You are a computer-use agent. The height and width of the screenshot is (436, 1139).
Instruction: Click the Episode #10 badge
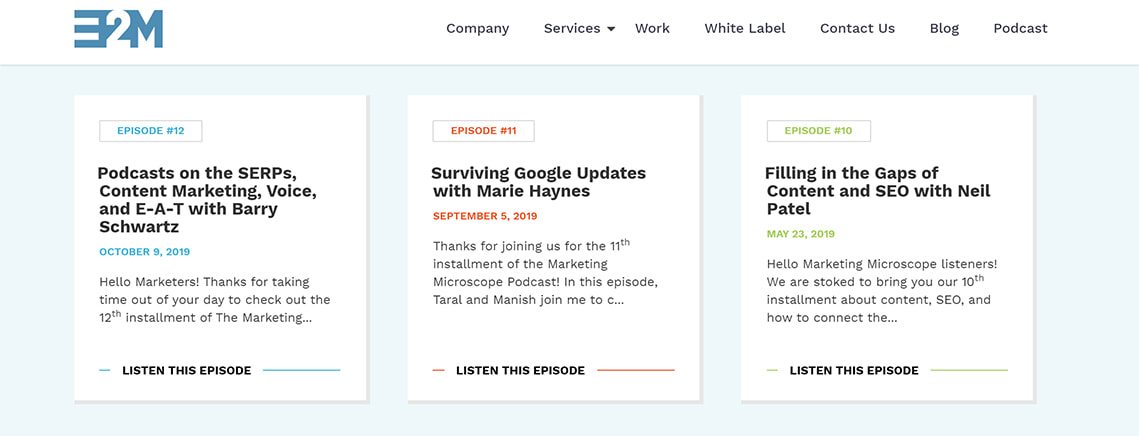click(x=818, y=131)
